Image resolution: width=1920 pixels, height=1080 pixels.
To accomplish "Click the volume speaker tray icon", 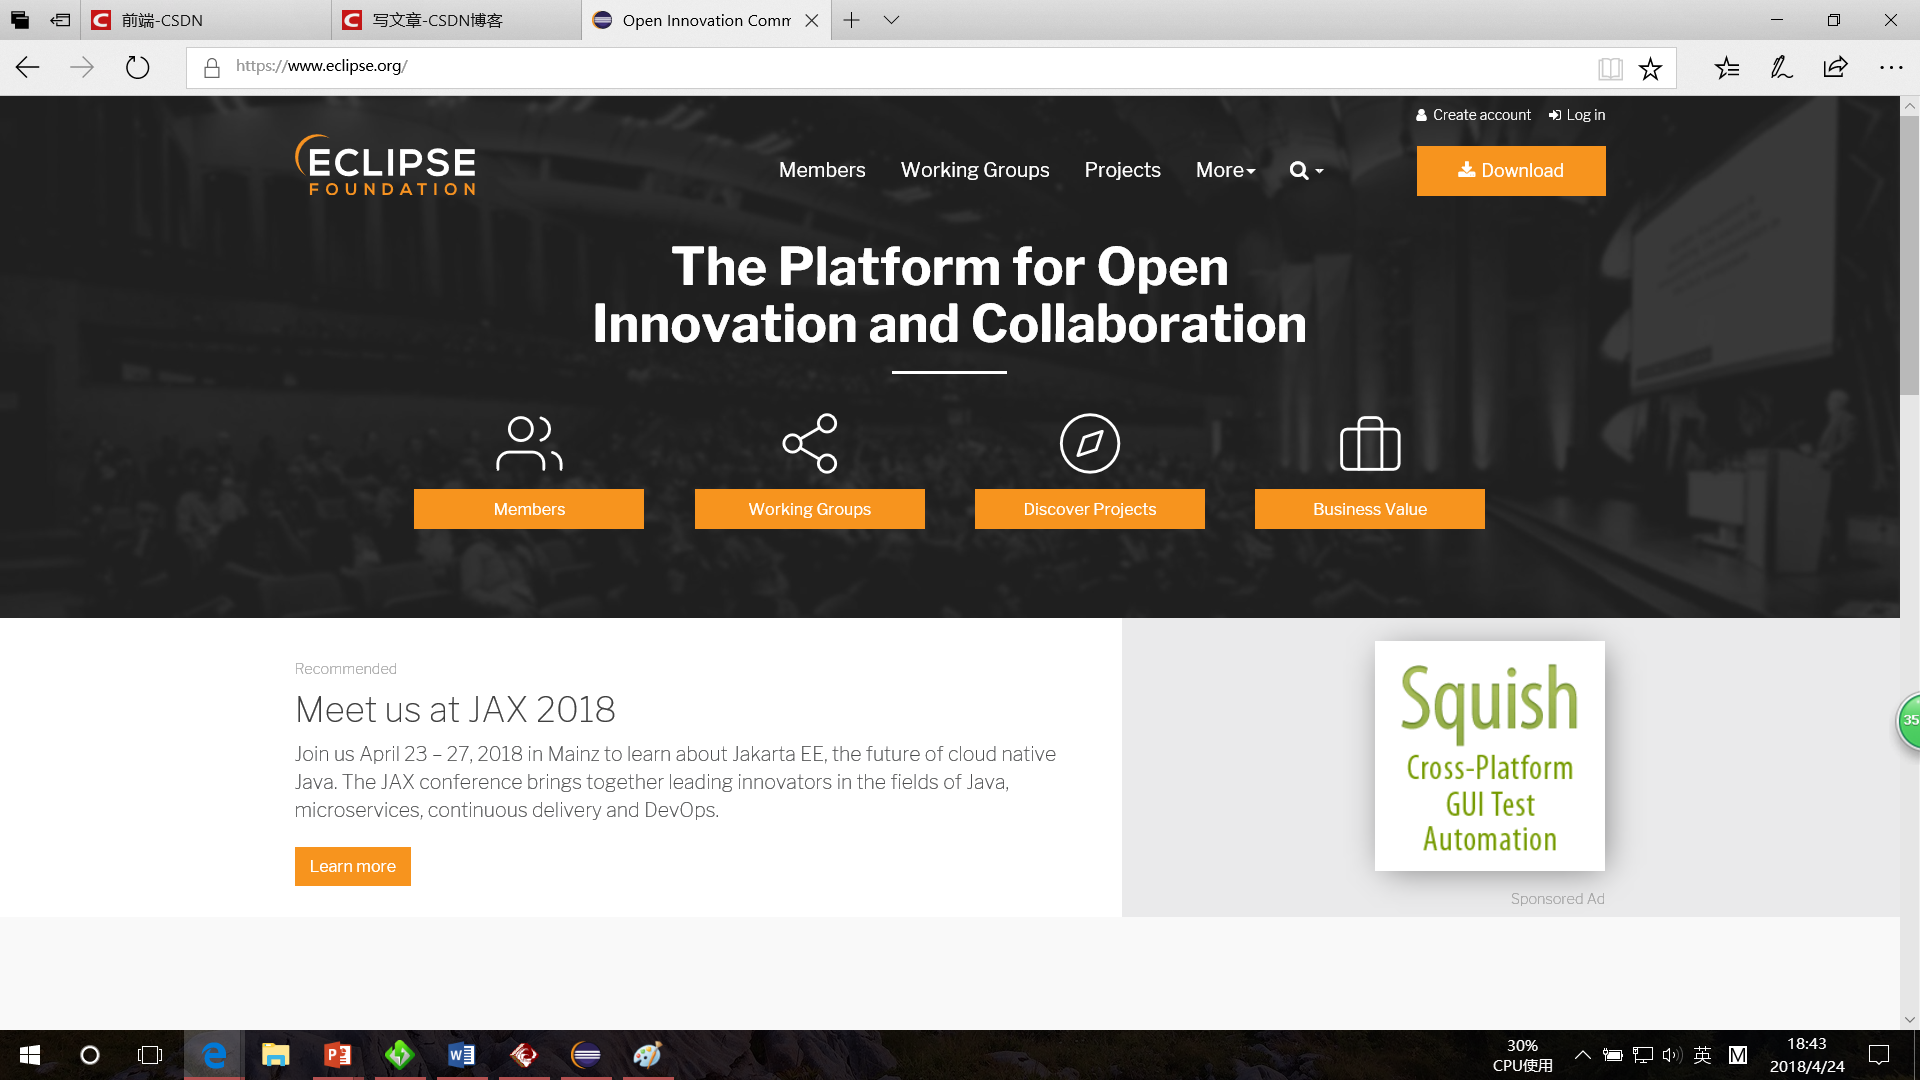I will (1672, 1055).
